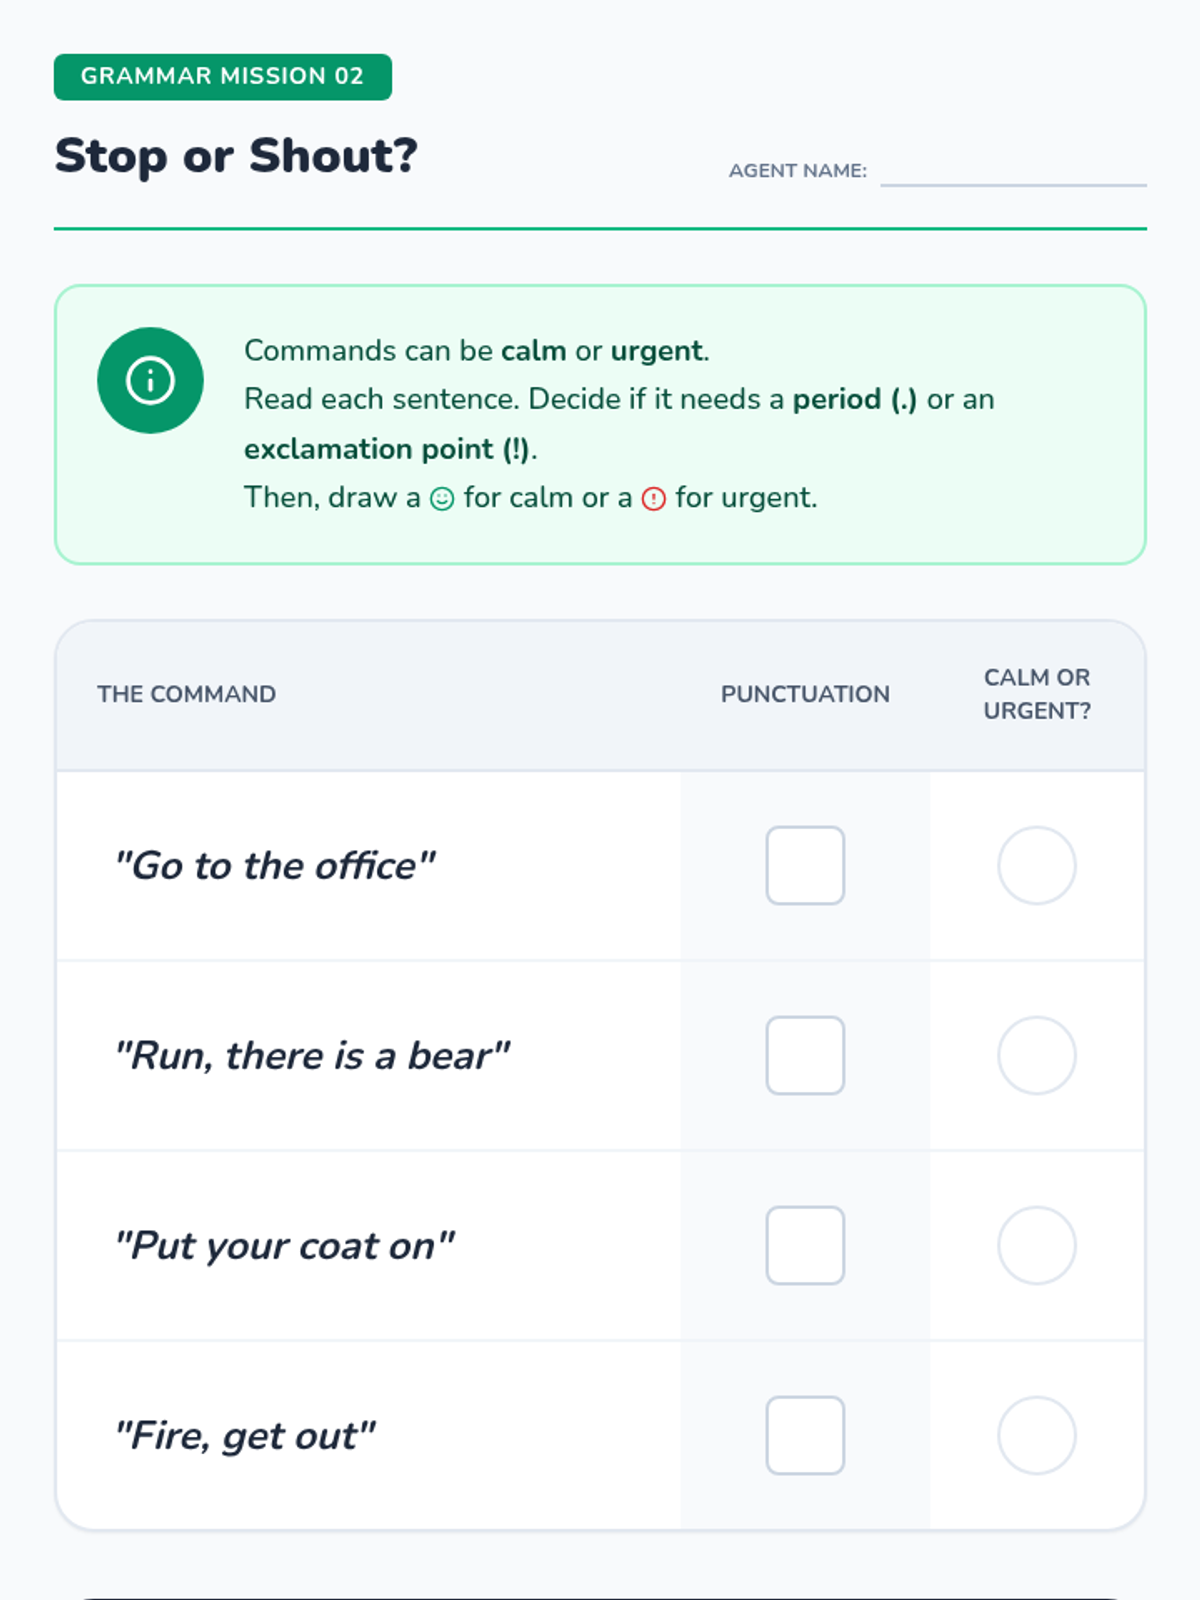Click the sentence "Run, there is a bear"
The image size is (1200, 1600).
[313, 1056]
